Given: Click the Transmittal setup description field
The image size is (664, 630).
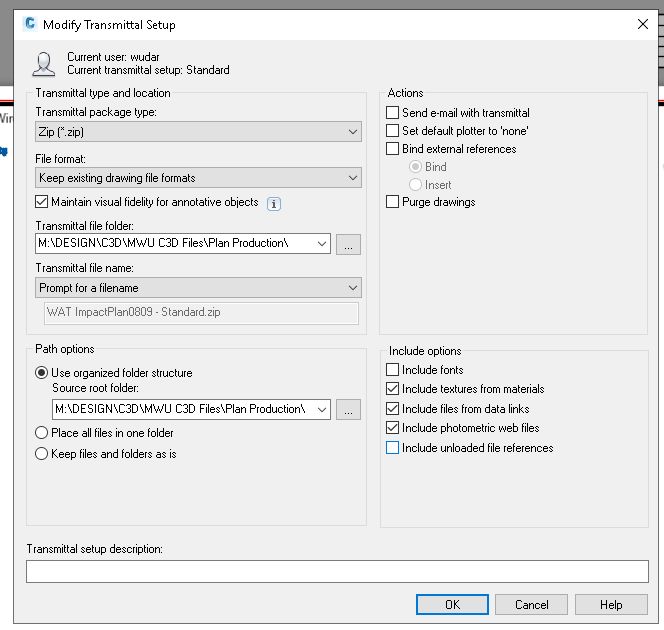Looking at the screenshot, I should [337, 571].
